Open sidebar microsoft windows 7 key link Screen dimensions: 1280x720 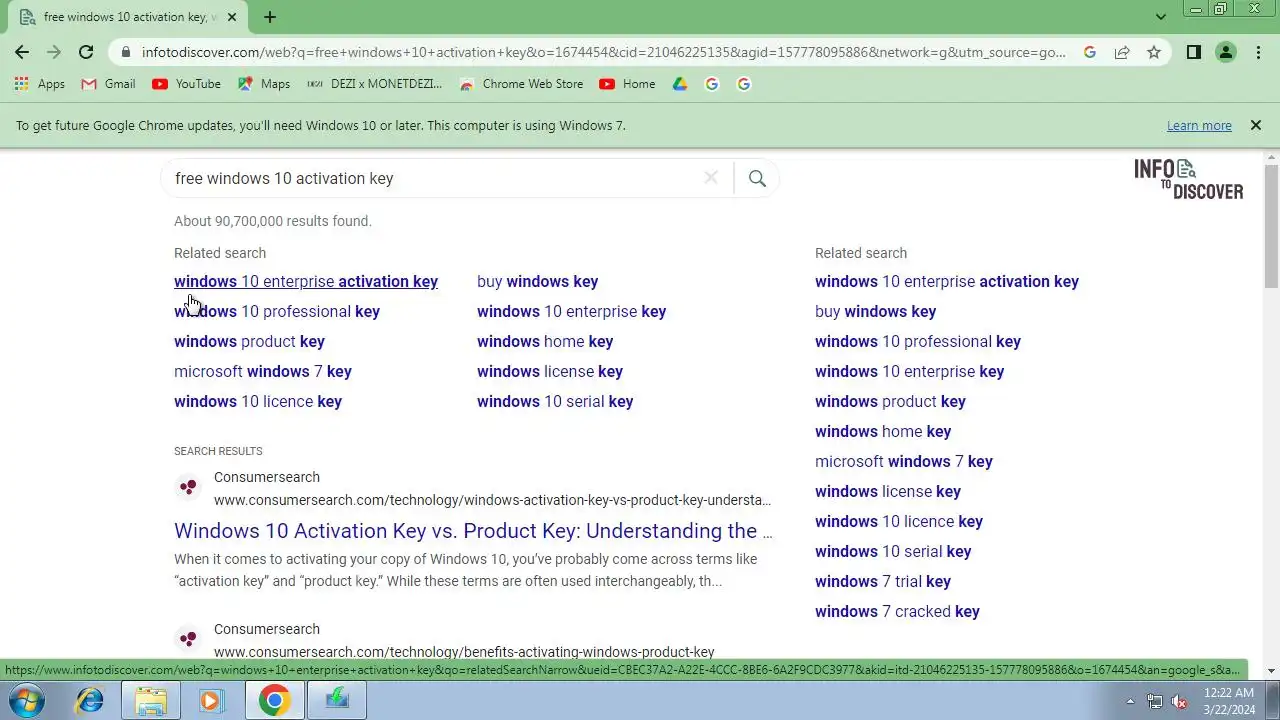coord(904,462)
